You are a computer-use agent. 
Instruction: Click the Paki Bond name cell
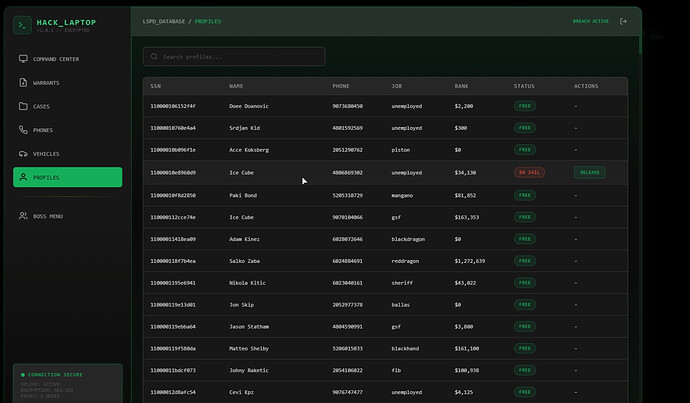pyautogui.click(x=243, y=195)
